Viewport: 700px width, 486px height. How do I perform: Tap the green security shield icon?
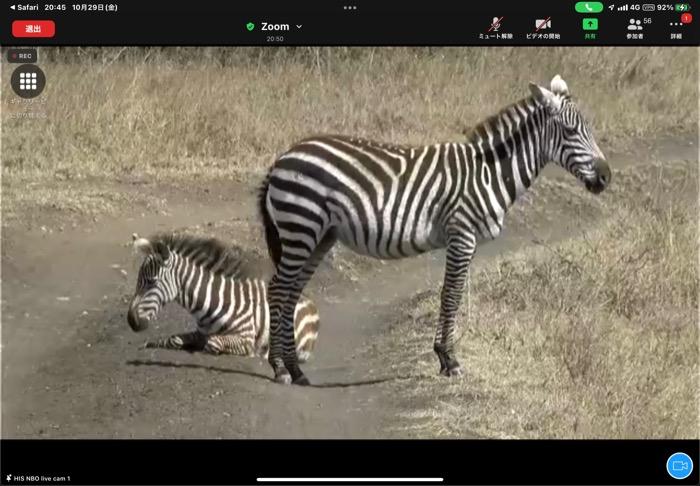(250, 27)
